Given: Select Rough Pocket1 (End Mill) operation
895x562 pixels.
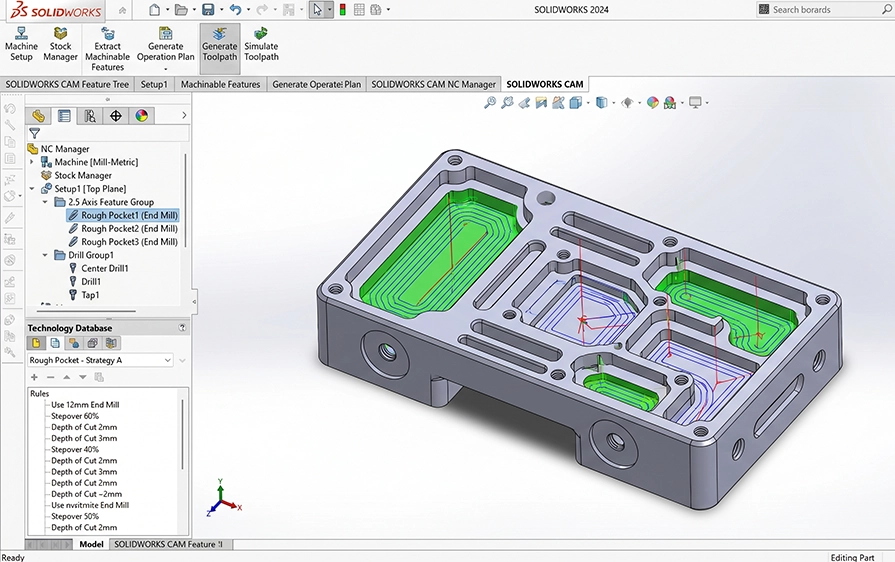Looking at the screenshot, I should (123, 215).
